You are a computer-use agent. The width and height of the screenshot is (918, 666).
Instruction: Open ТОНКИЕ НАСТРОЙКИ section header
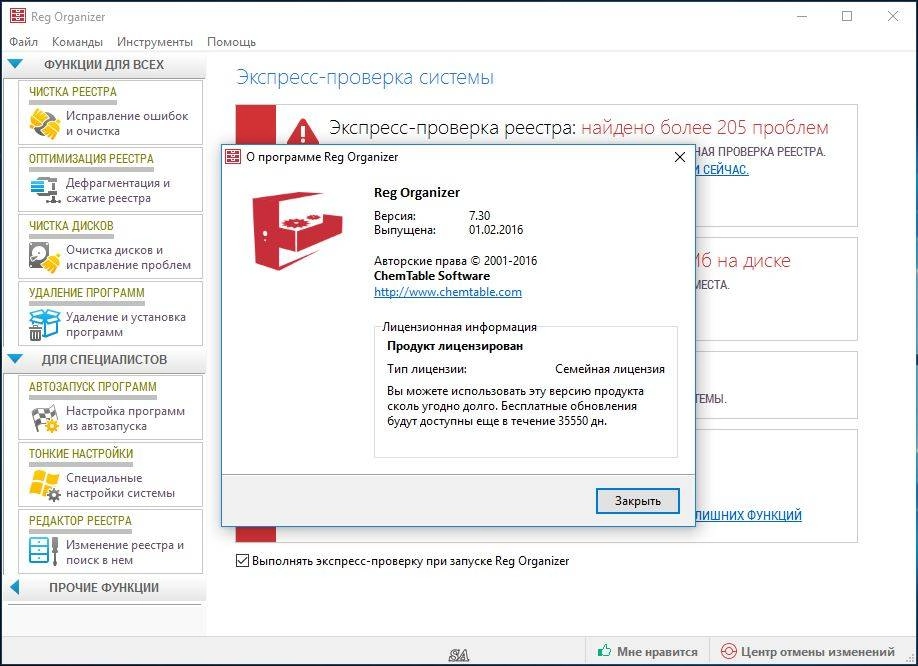point(81,453)
